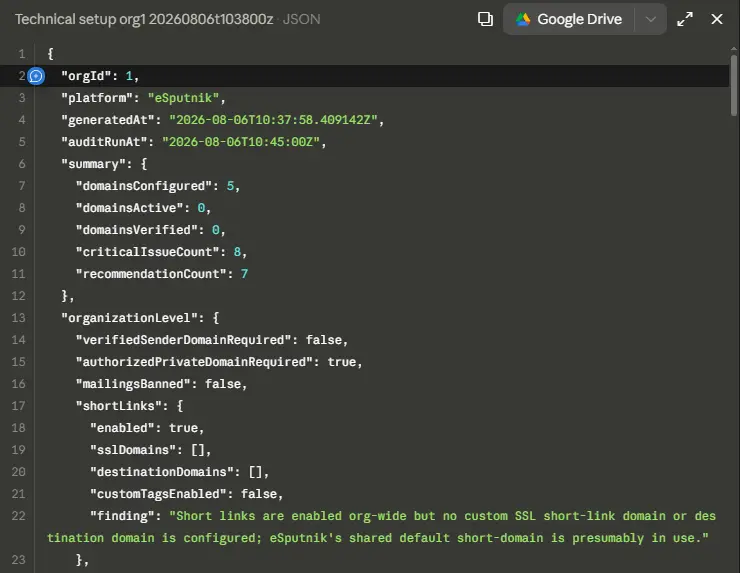The height and width of the screenshot is (573, 740).
Task: Click the "verifiedSenderDomainRequired" key
Action: (184, 340)
